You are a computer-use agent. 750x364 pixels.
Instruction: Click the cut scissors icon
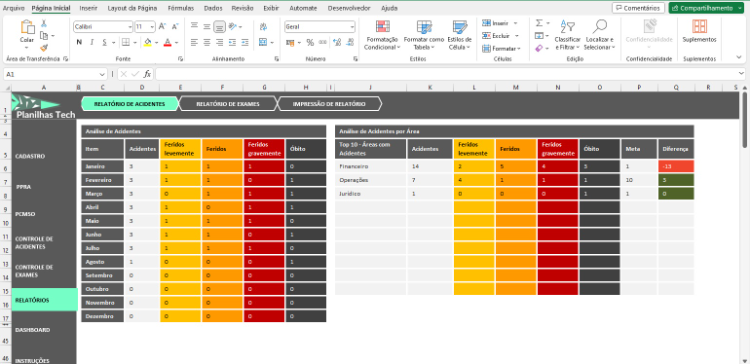coord(44,23)
